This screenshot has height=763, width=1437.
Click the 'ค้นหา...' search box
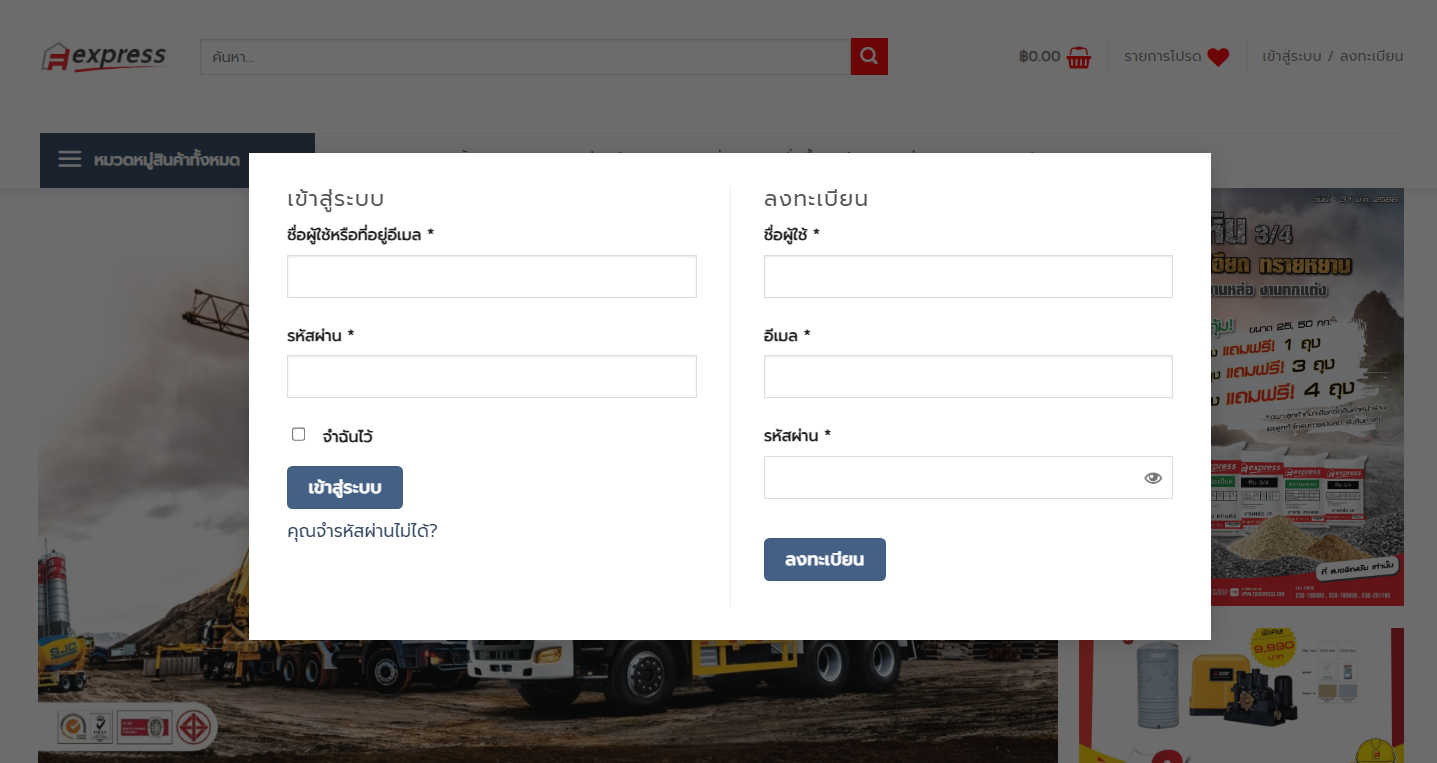click(525, 57)
